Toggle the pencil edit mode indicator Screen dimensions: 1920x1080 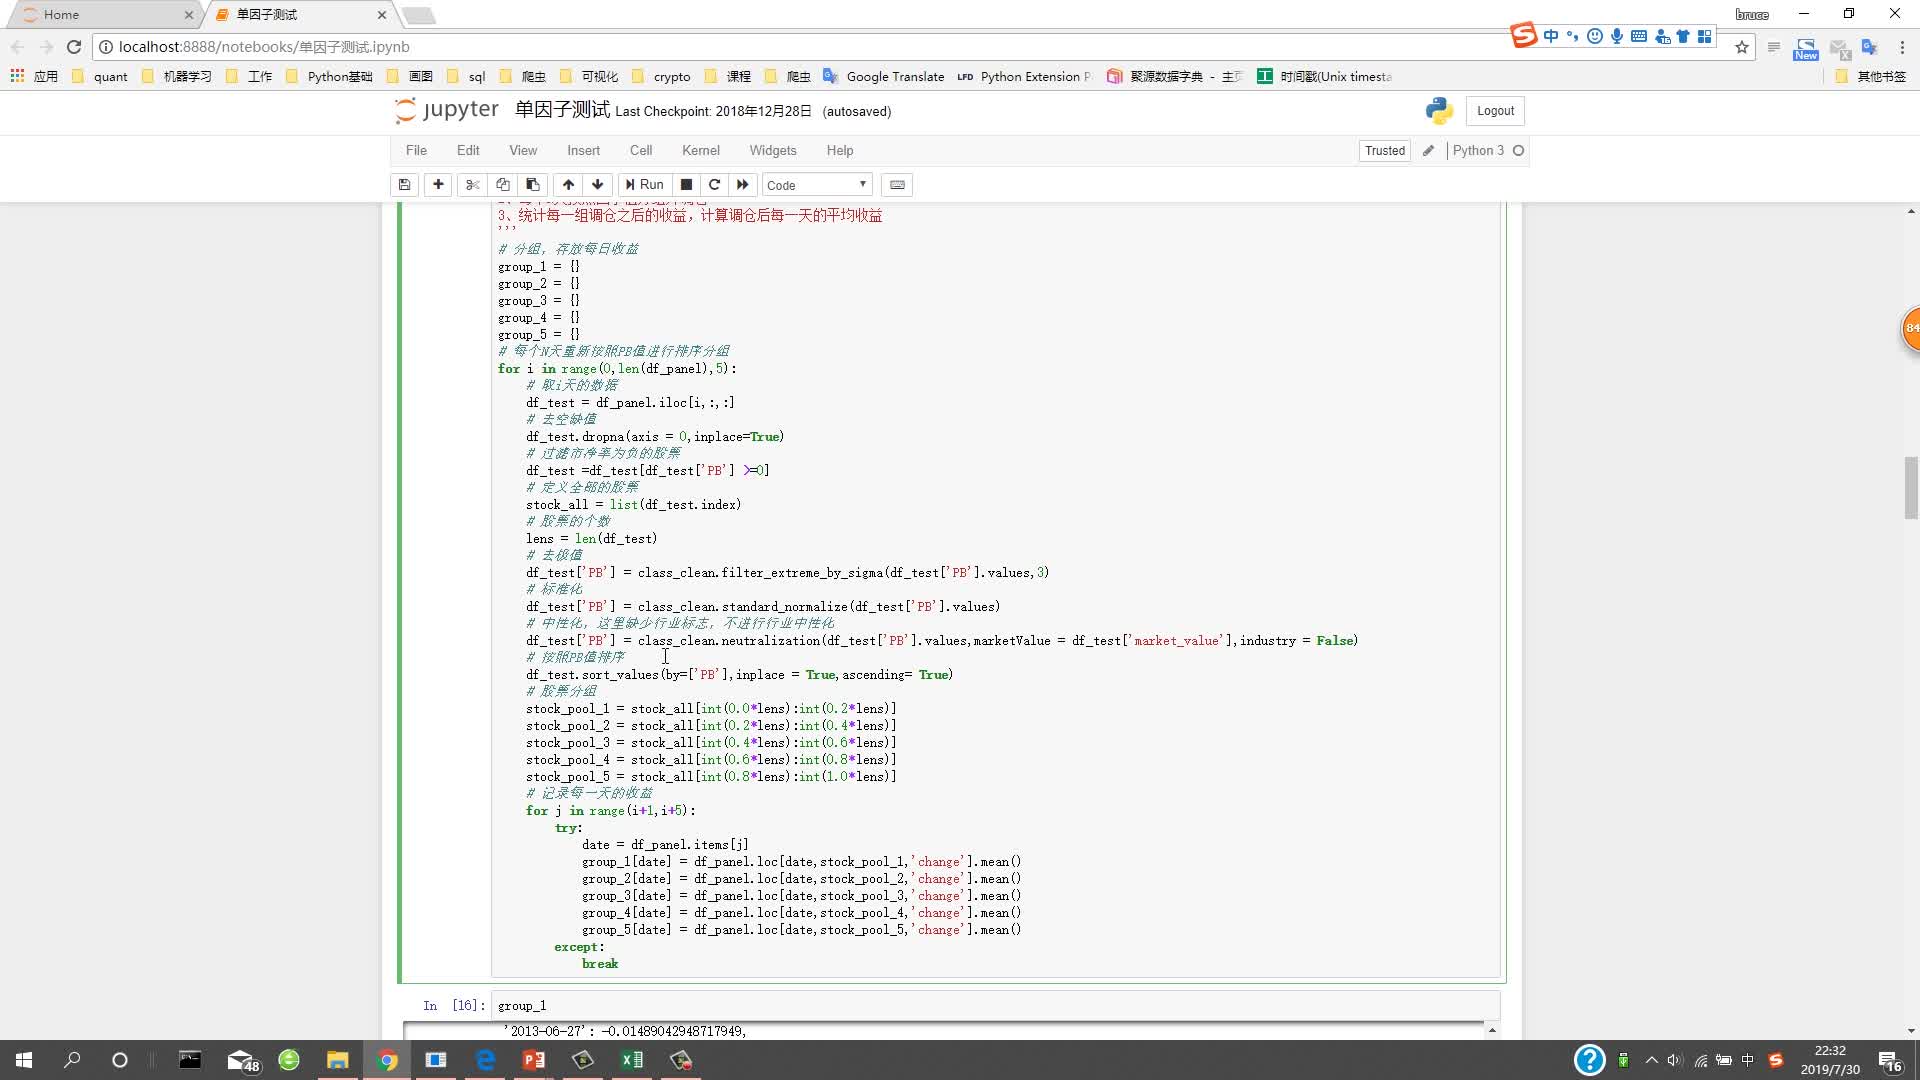(x=1428, y=151)
